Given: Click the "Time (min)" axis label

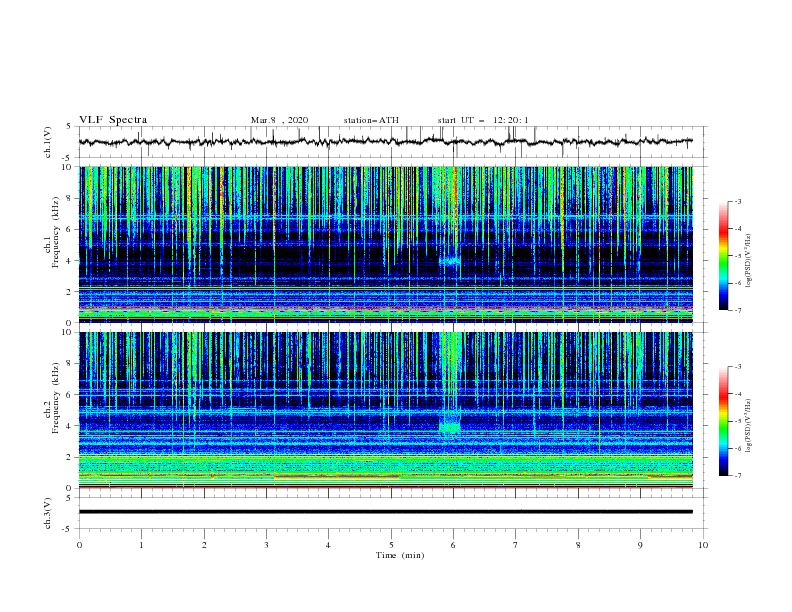Looking at the screenshot, I should (400, 555).
